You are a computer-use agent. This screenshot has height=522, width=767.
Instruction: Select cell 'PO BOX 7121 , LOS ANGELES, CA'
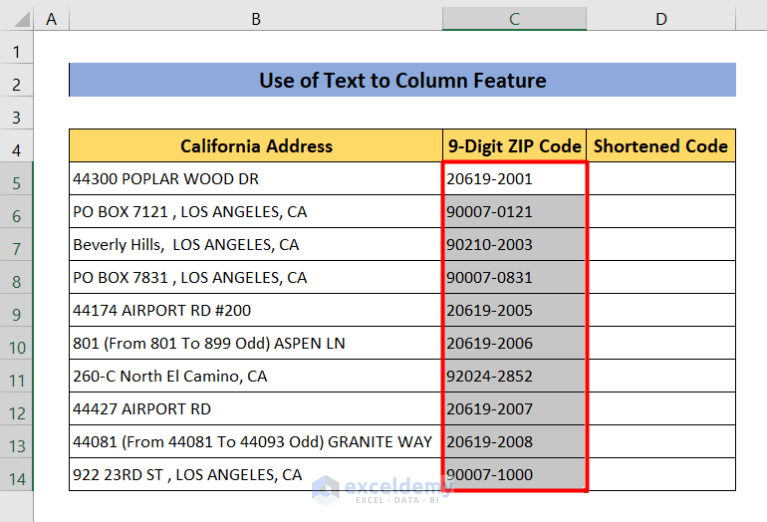coord(256,211)
